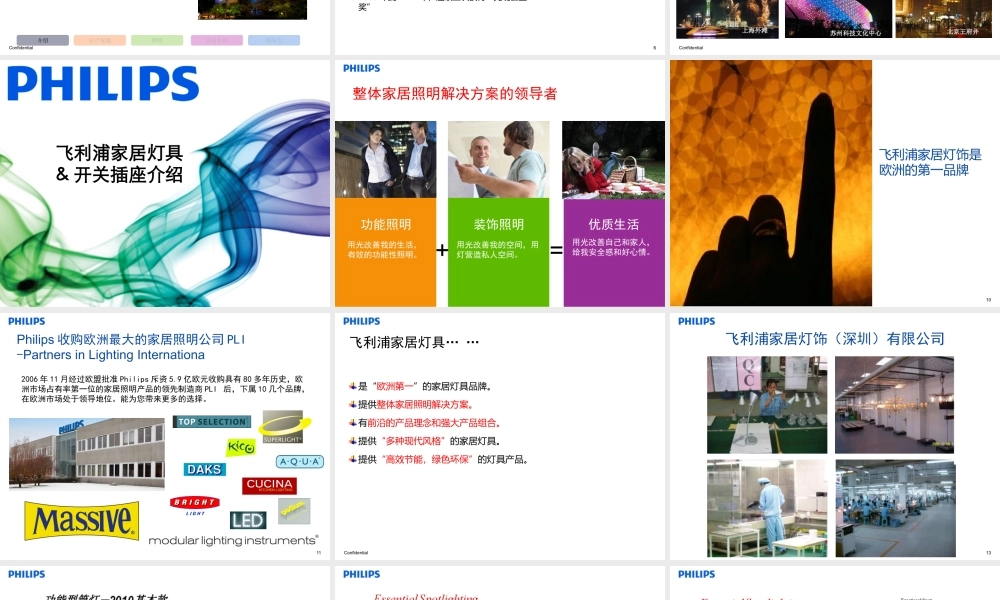Click the gray 介绍 tab on top-left slide
Image resolution: width=1000 pixels, height=600 pixels.
(43, 40)
